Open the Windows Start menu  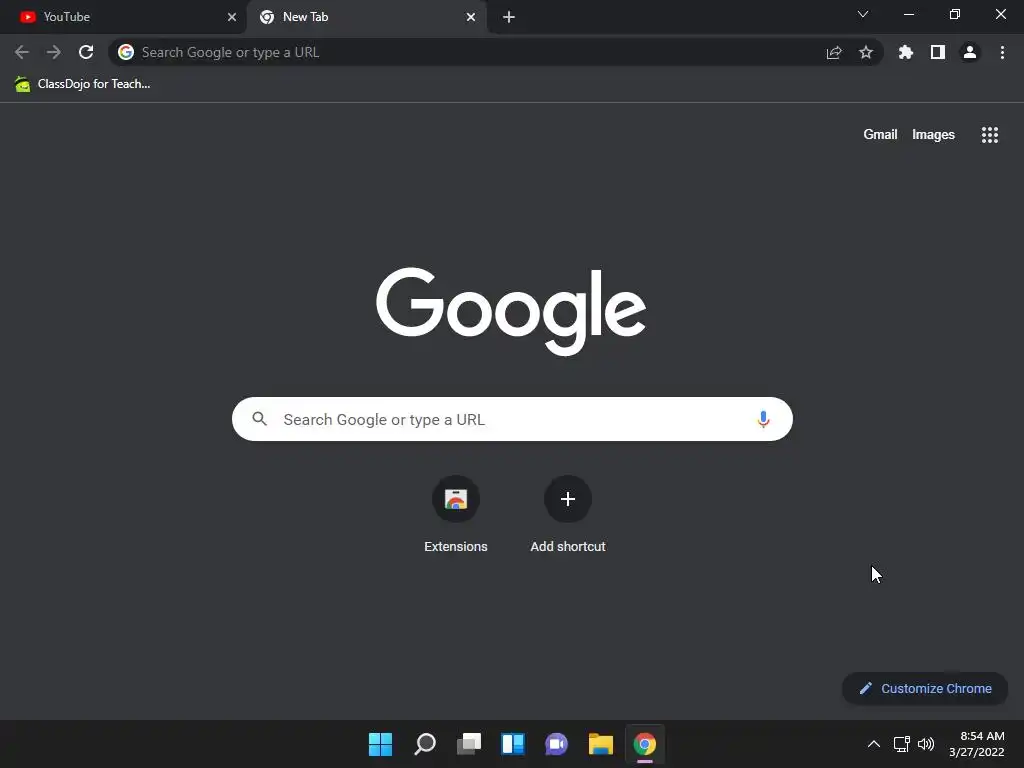pos(380,744)
